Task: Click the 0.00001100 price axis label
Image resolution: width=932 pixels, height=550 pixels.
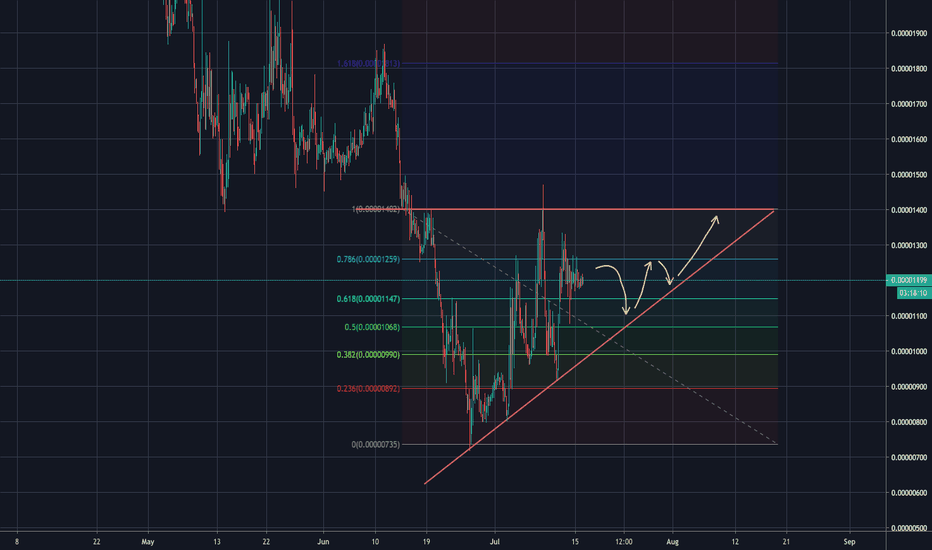Action: pos(909,316)
